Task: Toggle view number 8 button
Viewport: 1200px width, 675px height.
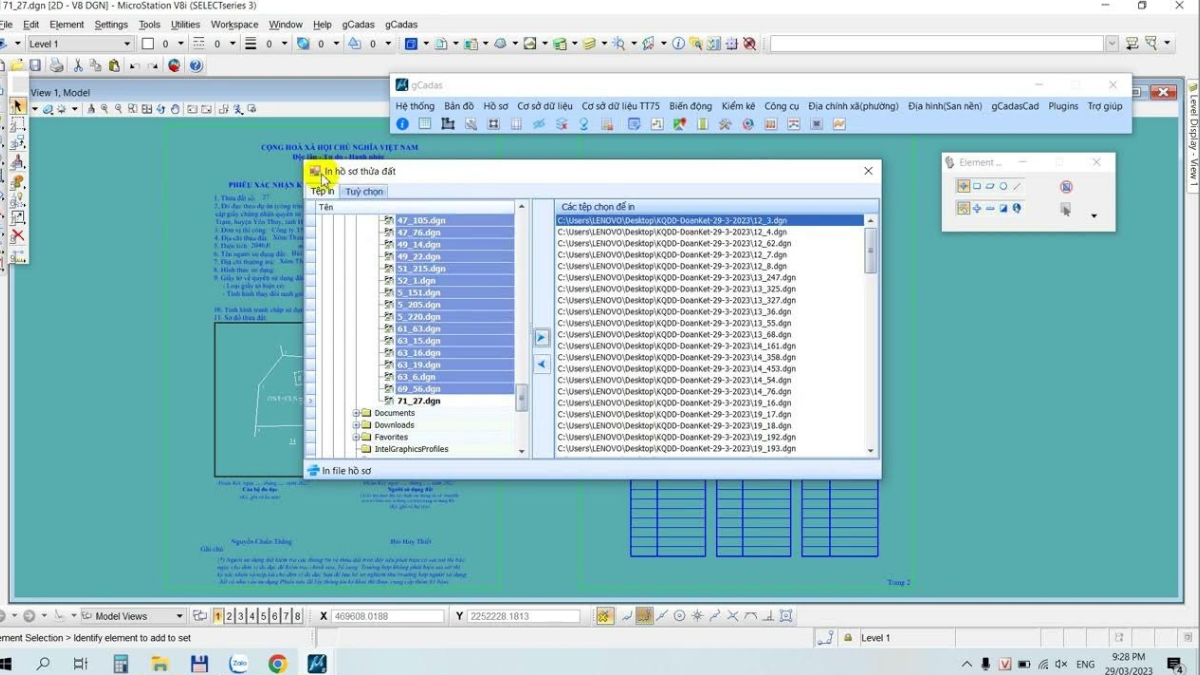Action: click(297, 616)
